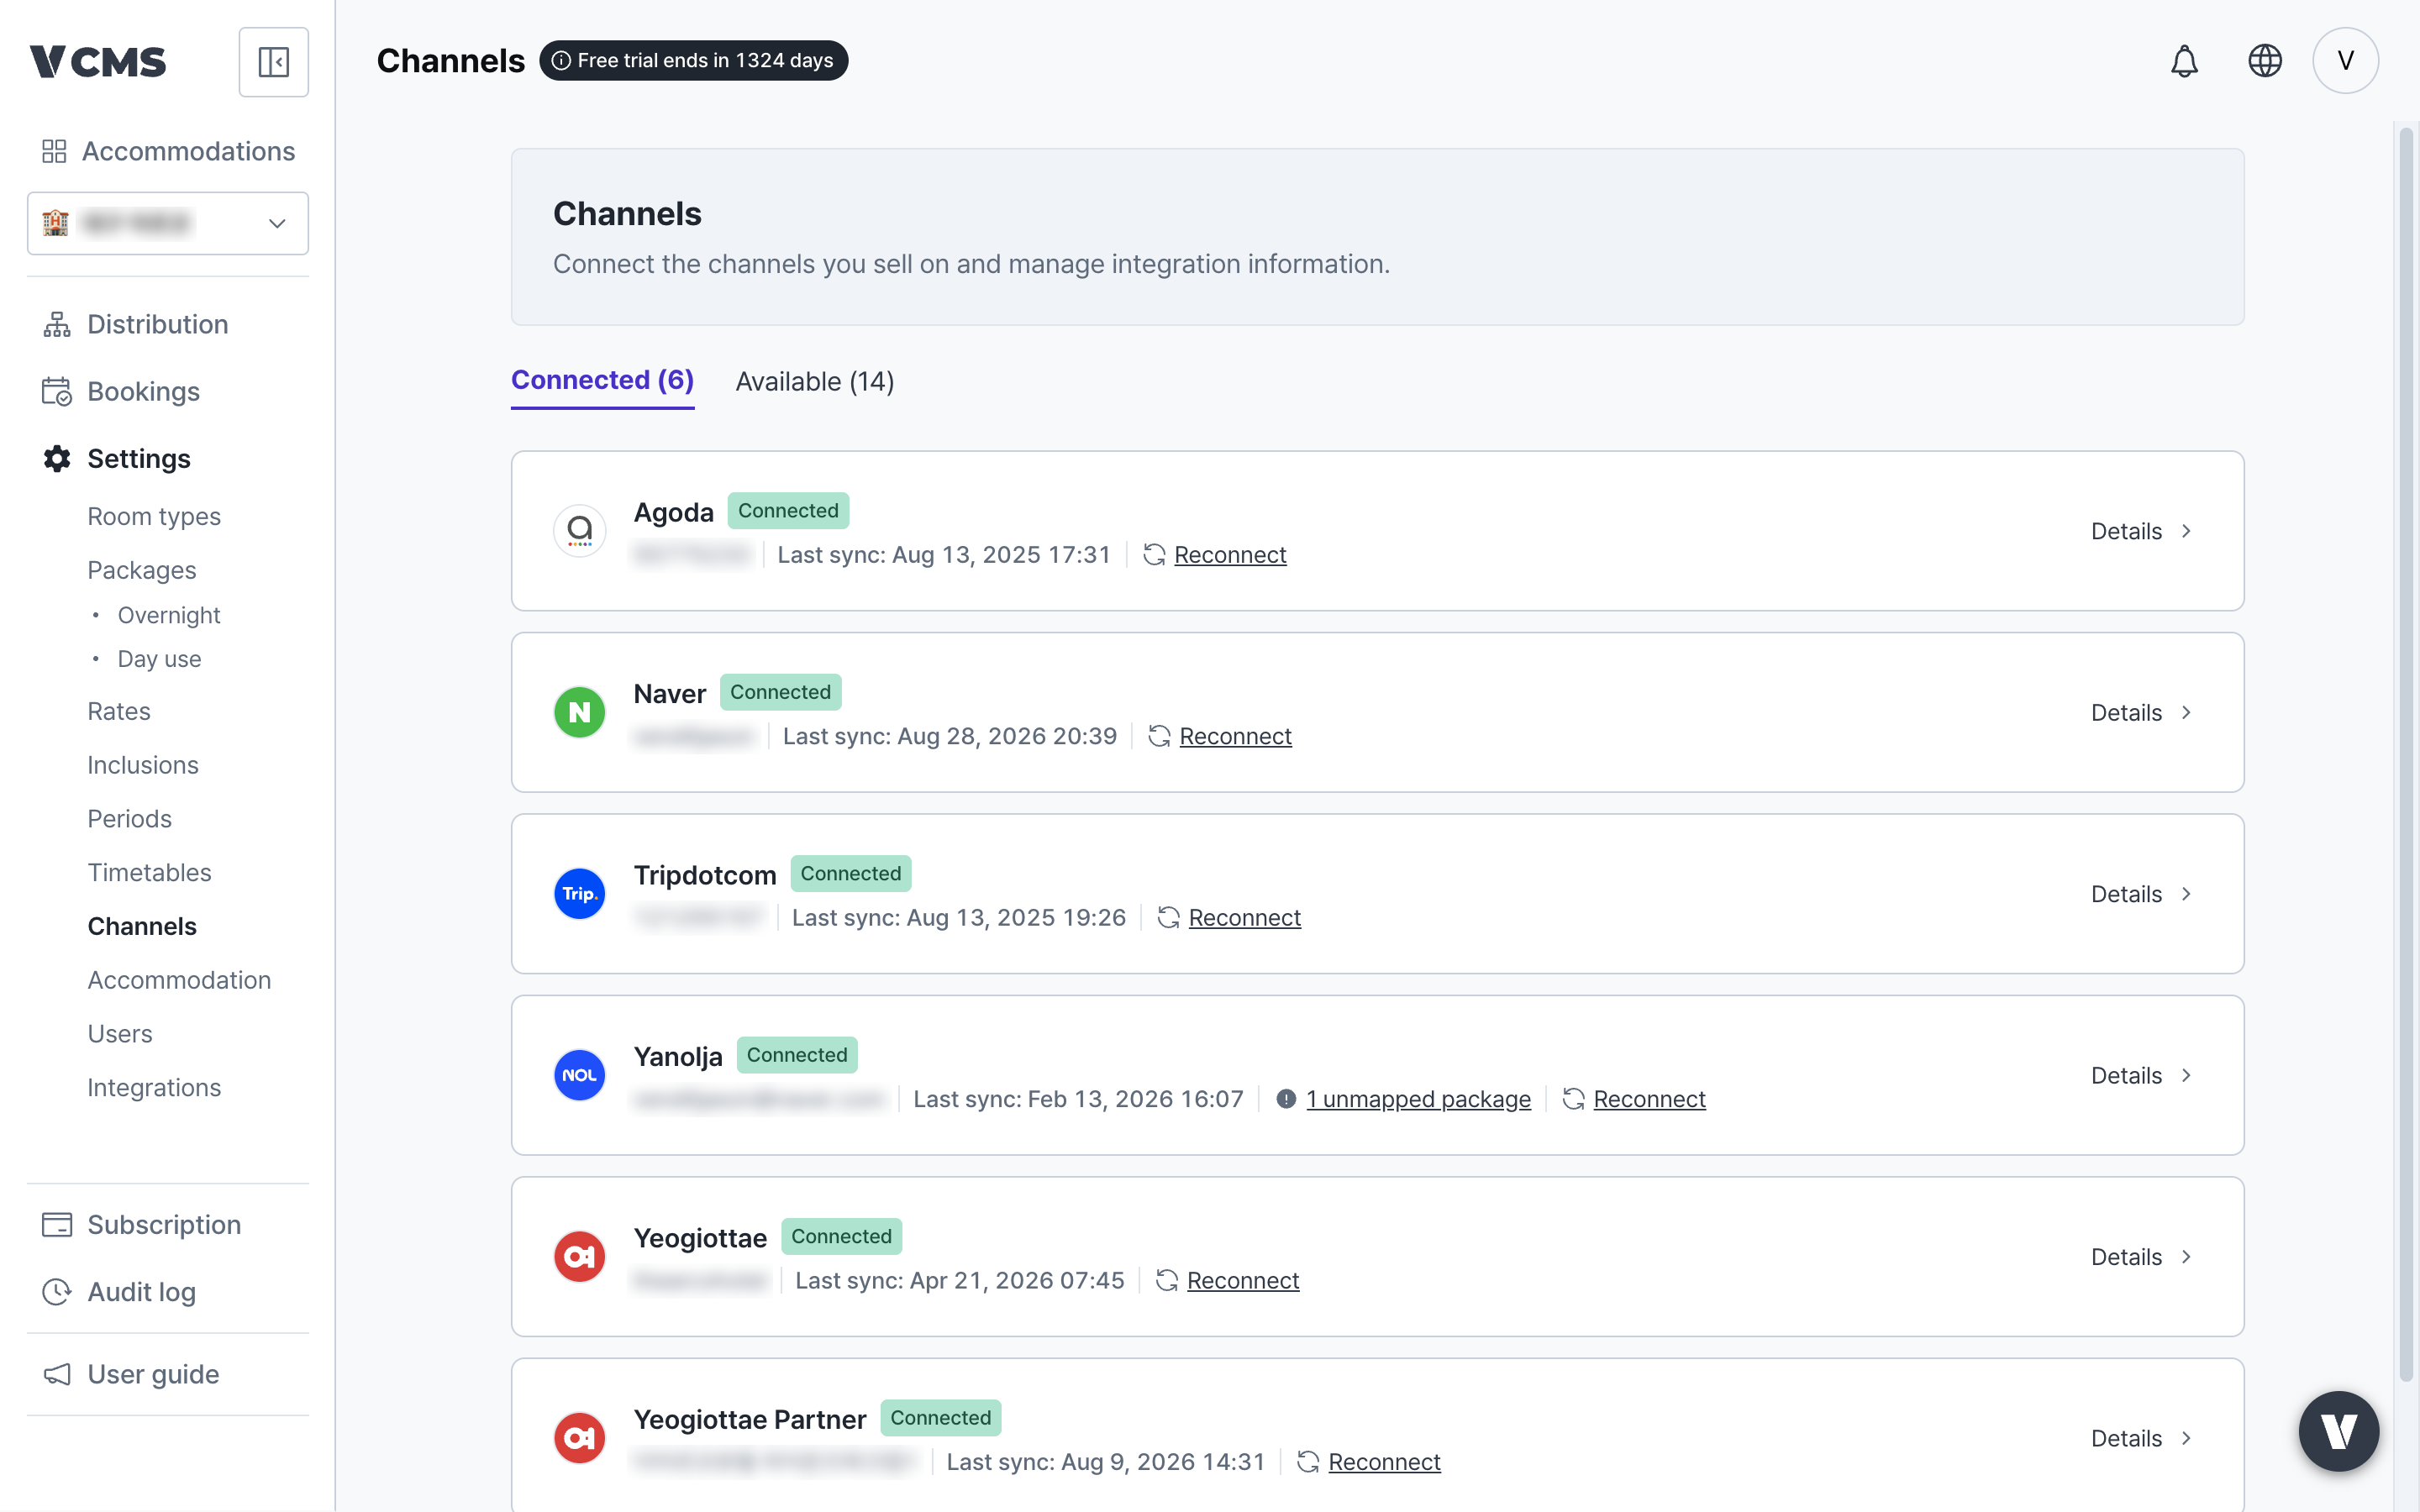Open the User guide page
Screen dimensions: 2420x1512
point(153,1374)
